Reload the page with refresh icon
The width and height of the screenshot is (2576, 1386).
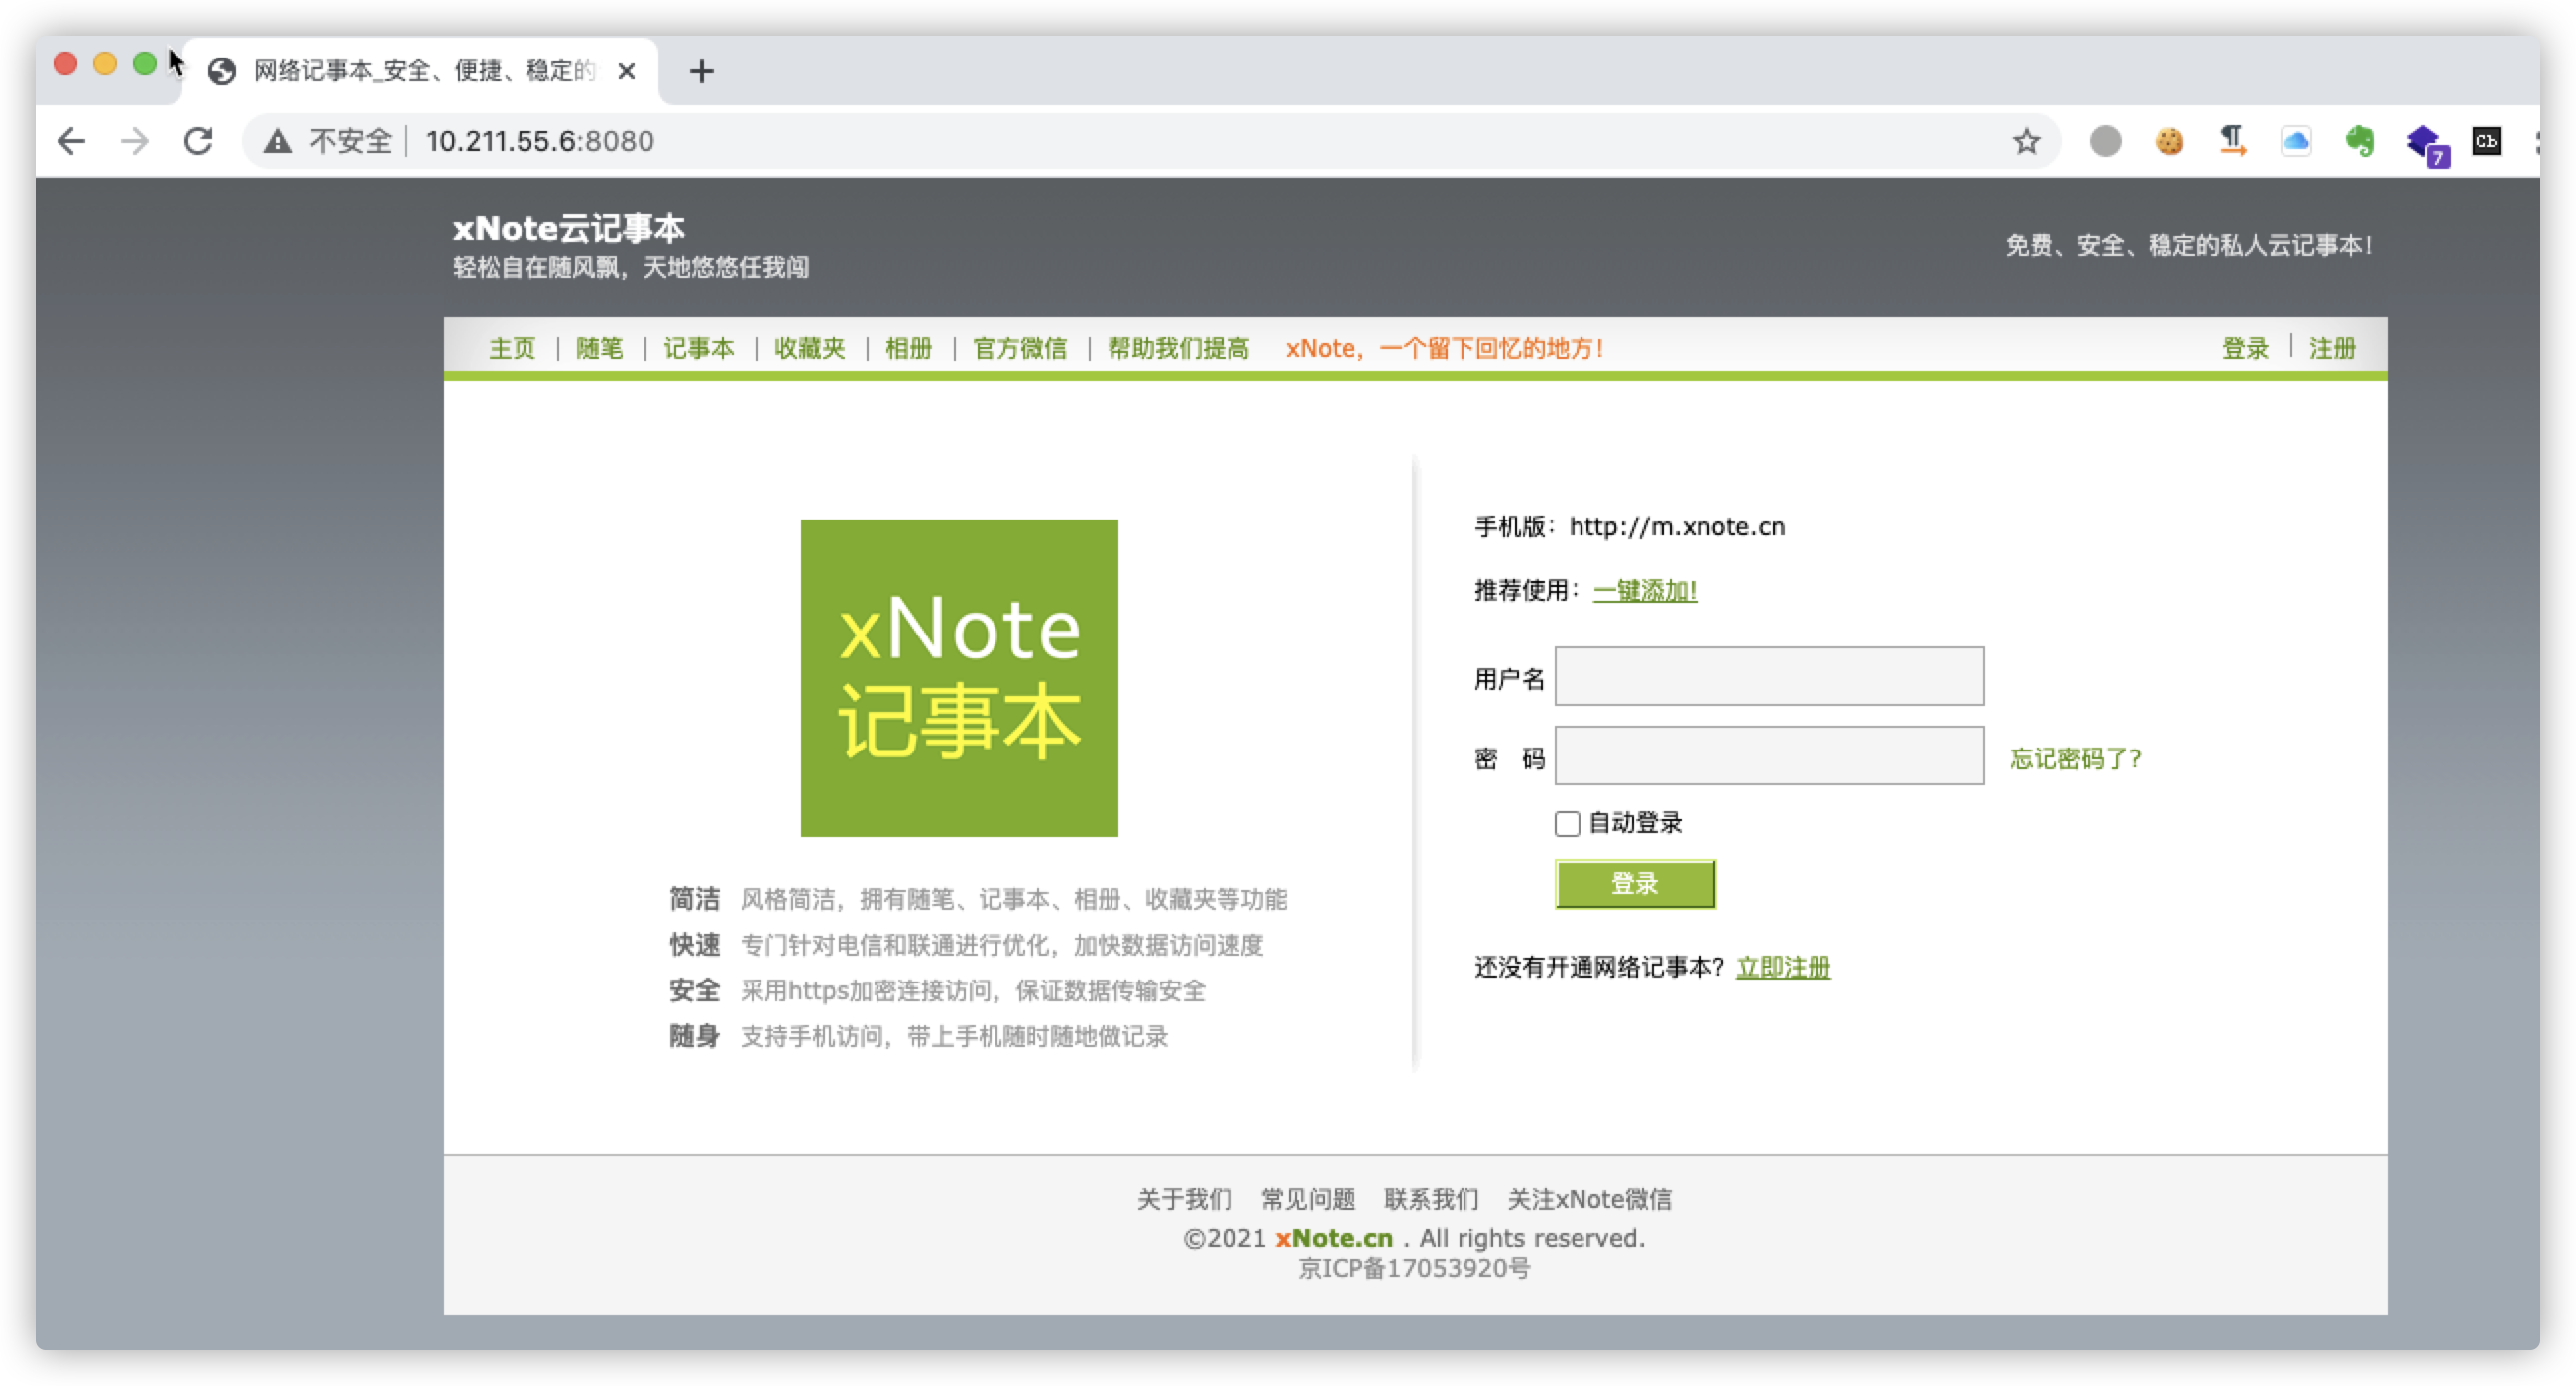(x=199, y=141)
